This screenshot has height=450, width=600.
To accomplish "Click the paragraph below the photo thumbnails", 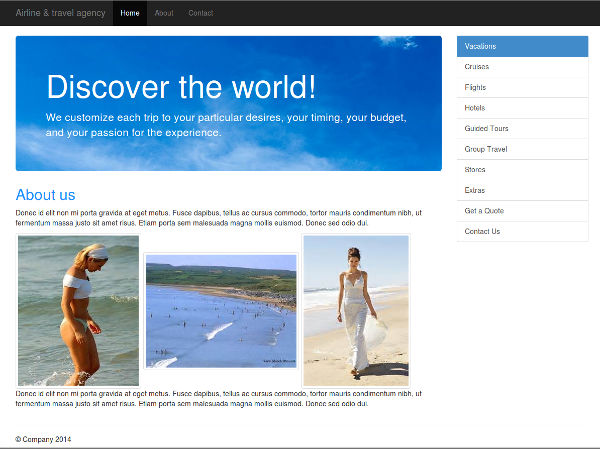I will 218,398.
